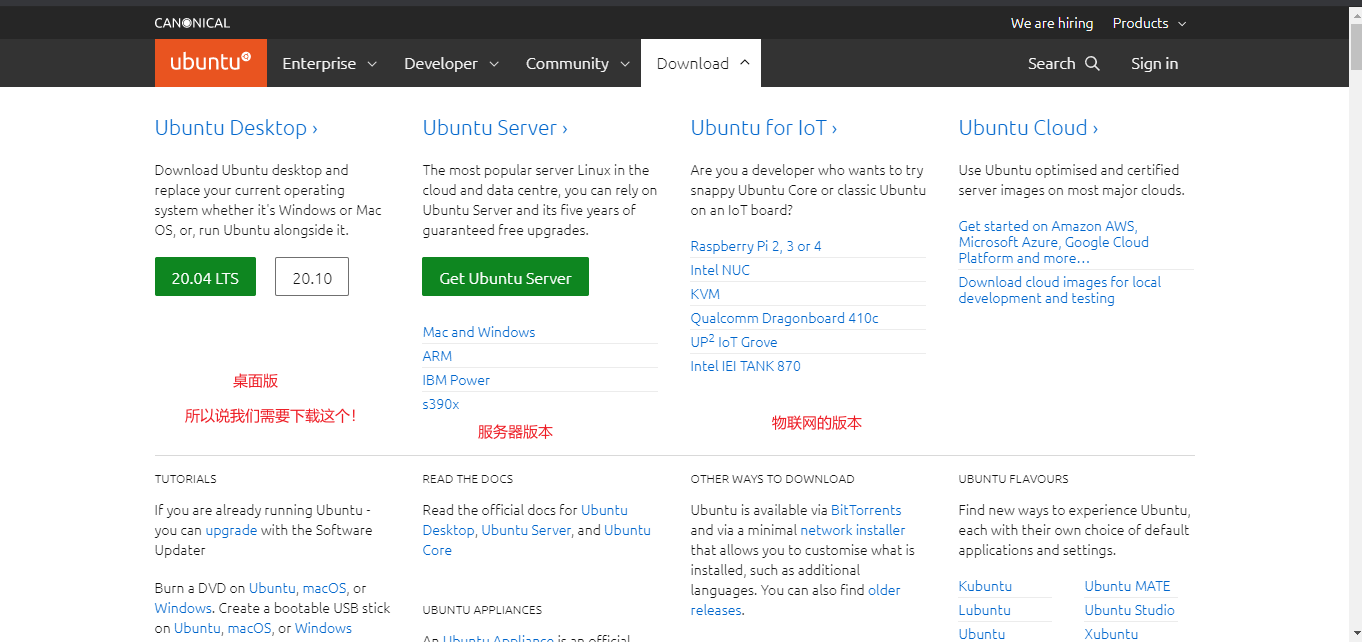Click the UBUNTU FLAVOURS heading

[1013, 479]
